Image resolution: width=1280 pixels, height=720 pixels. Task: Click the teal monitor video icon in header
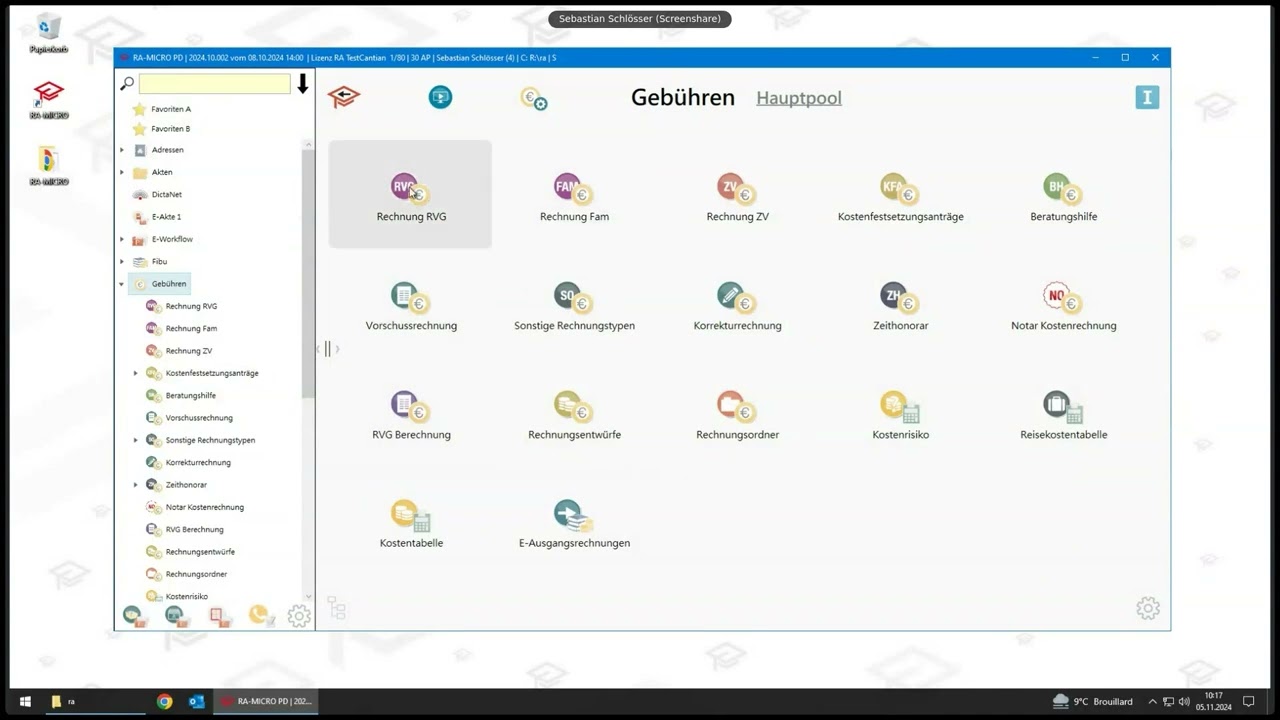pos(440,97)
